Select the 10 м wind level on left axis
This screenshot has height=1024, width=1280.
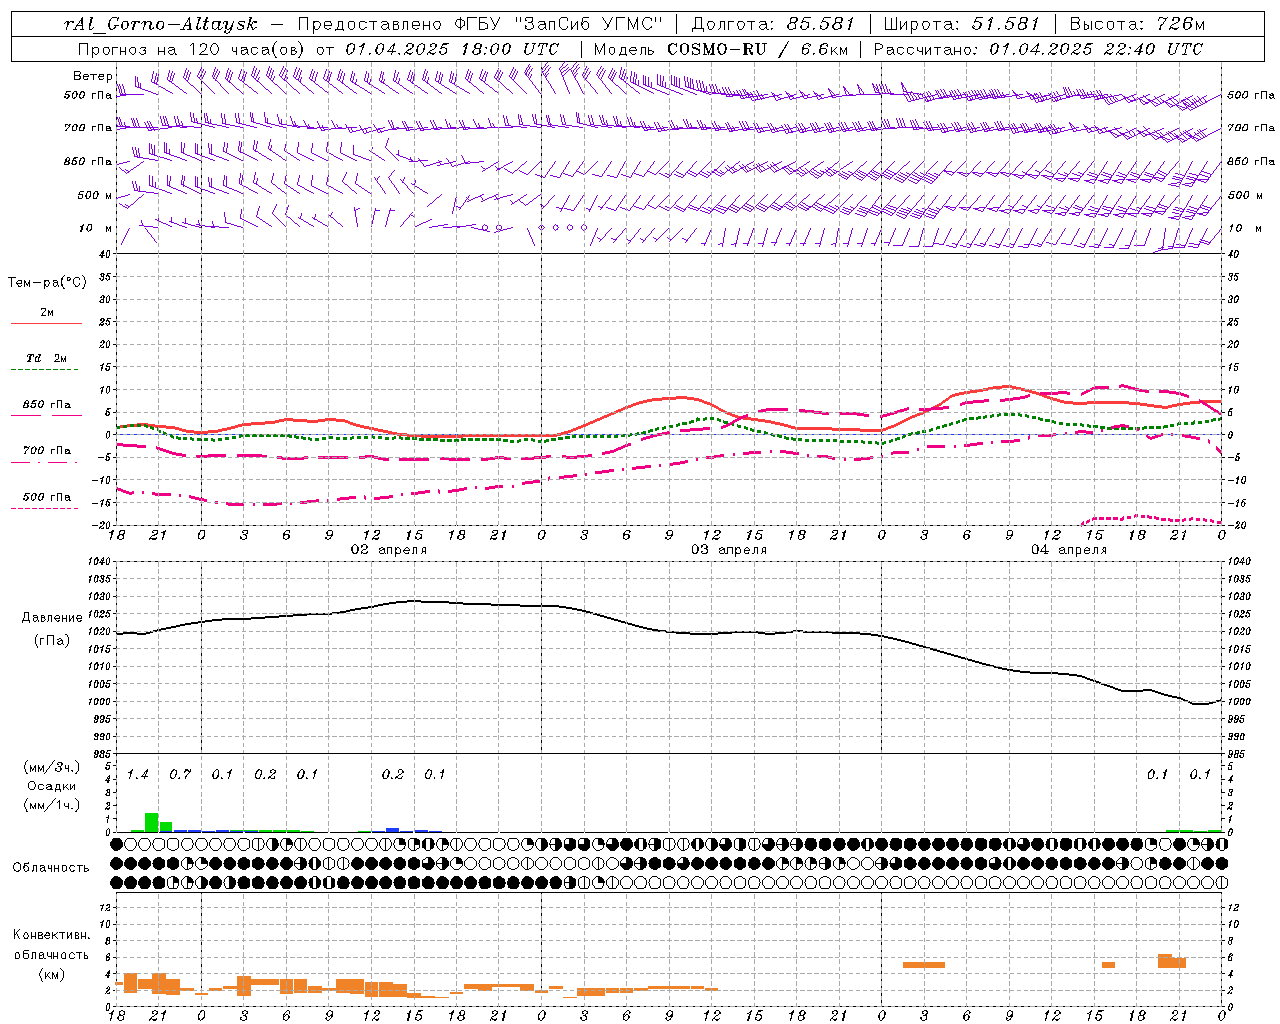pos(96,229)
